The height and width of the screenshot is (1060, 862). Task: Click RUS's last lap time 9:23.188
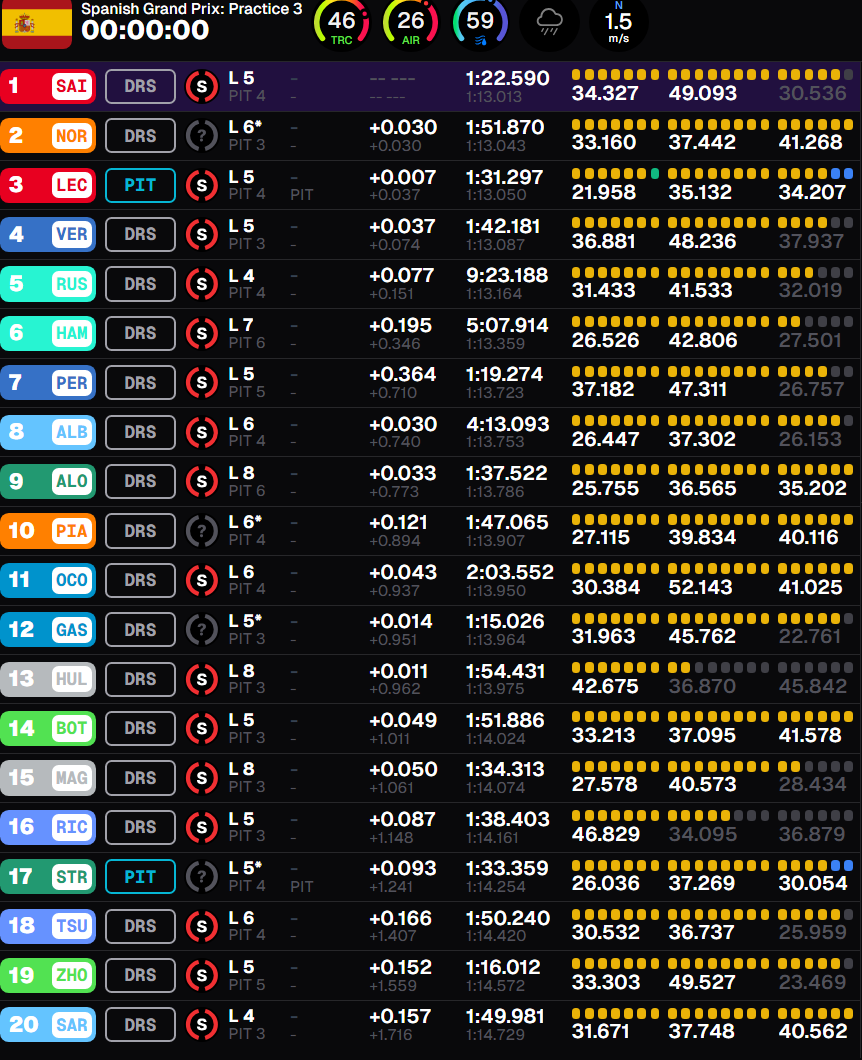[506, 276]
